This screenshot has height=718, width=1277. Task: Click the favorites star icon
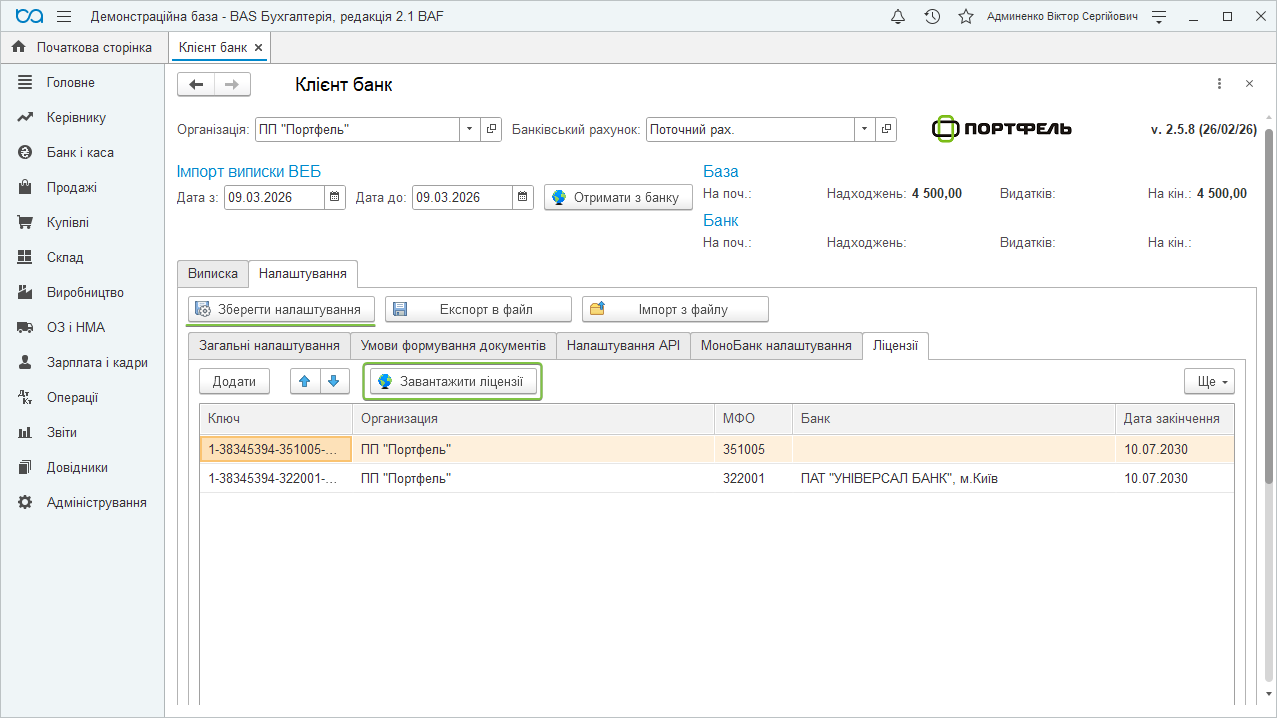965,17
